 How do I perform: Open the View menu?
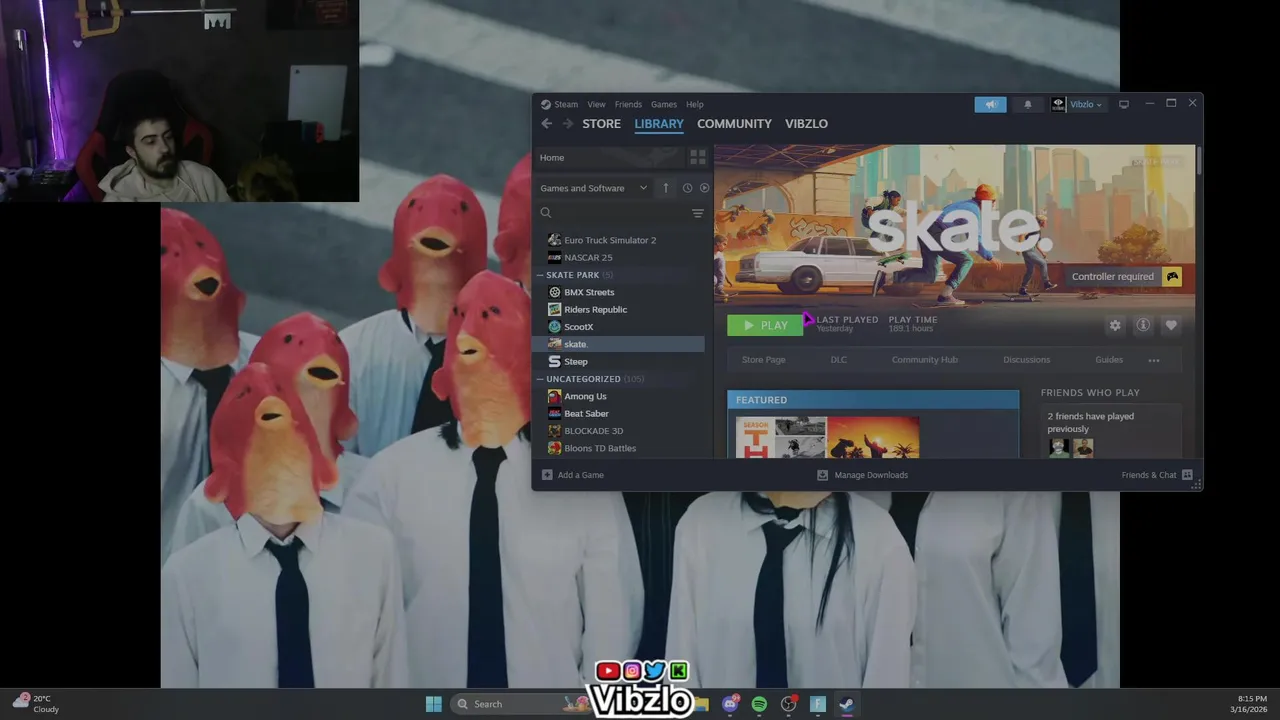pos(596,104)
